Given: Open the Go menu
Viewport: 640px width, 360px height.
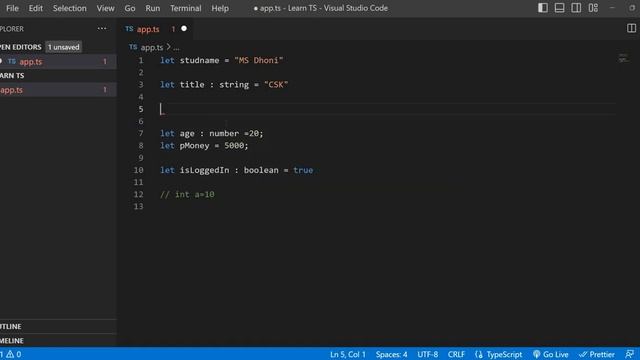Looking at the screenshot, I should [x=130, y=8].
